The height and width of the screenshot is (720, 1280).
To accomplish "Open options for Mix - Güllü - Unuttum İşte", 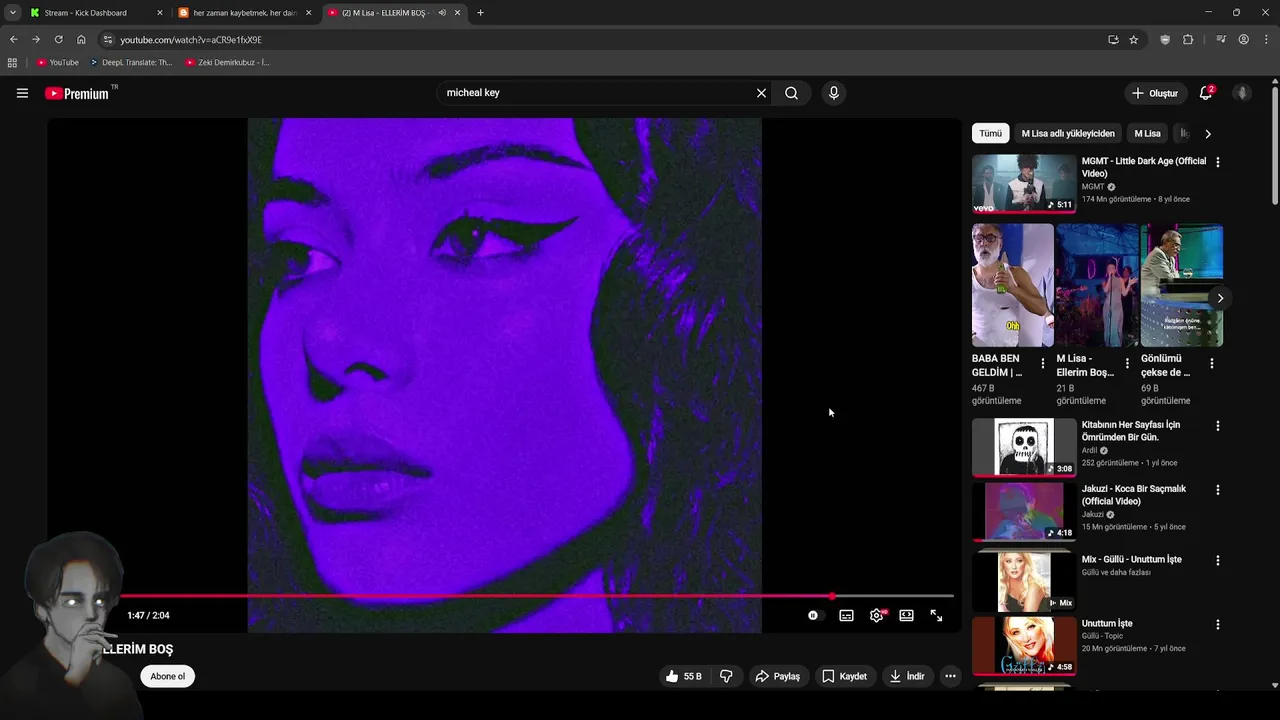I will pyautogui.click(x=1217, y=561).
